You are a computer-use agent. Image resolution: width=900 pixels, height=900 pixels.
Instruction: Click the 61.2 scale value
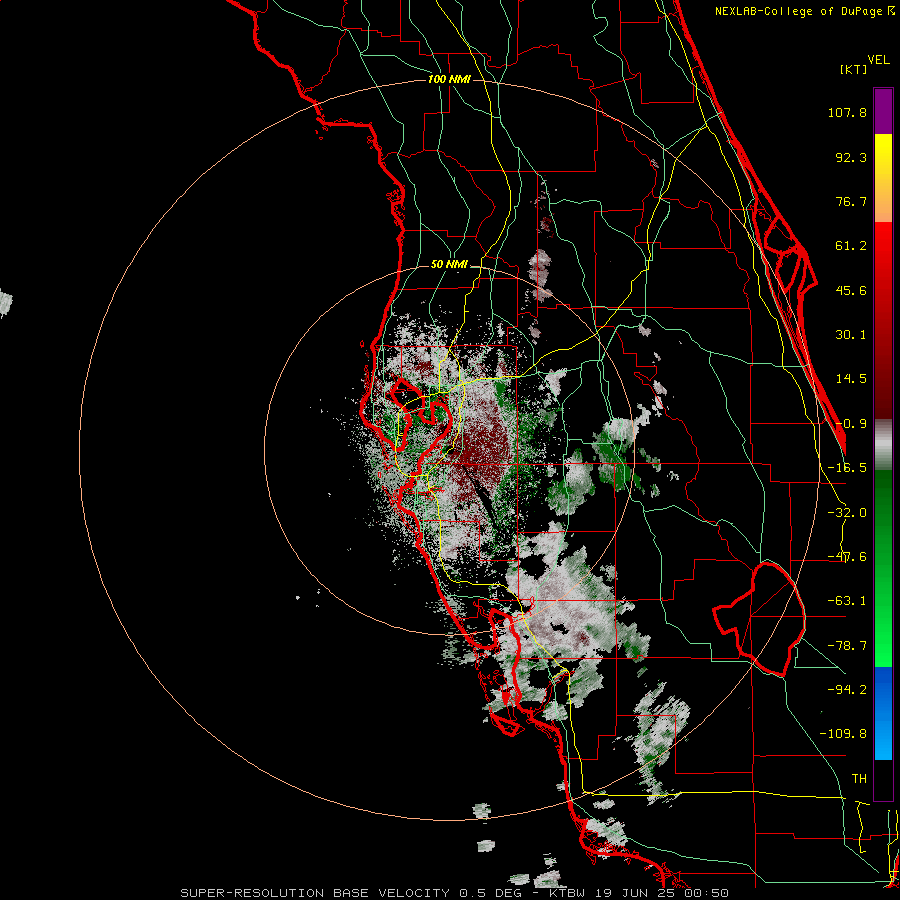[851, 246]
